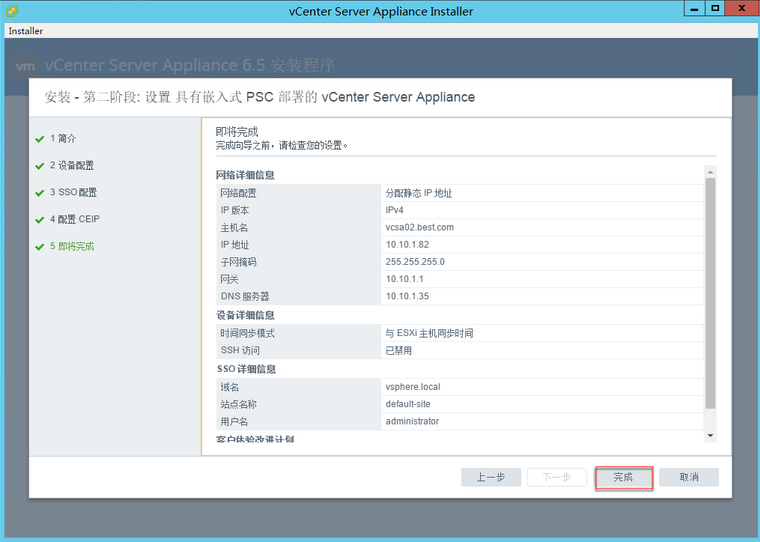Click the SSO 详细信息 section heading
760x542 pixels.
coord(246,369)
